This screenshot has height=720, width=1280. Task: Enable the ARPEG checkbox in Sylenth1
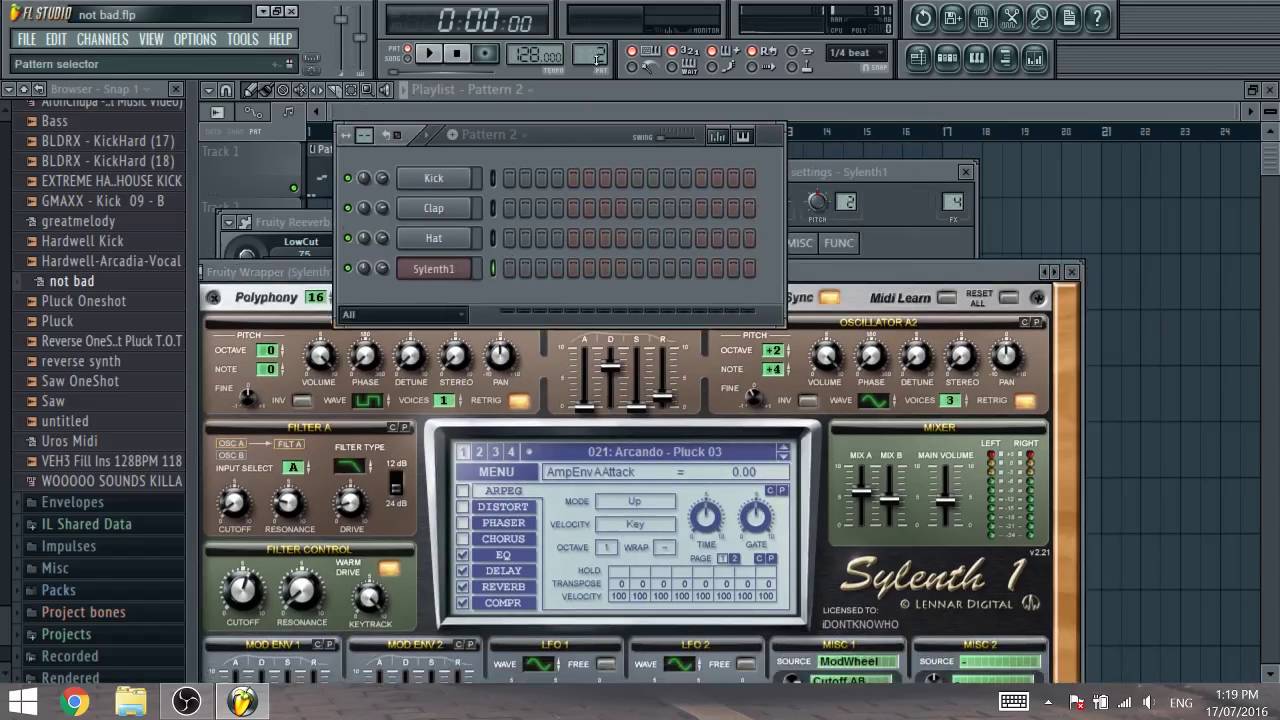click(x=462, y=491)
